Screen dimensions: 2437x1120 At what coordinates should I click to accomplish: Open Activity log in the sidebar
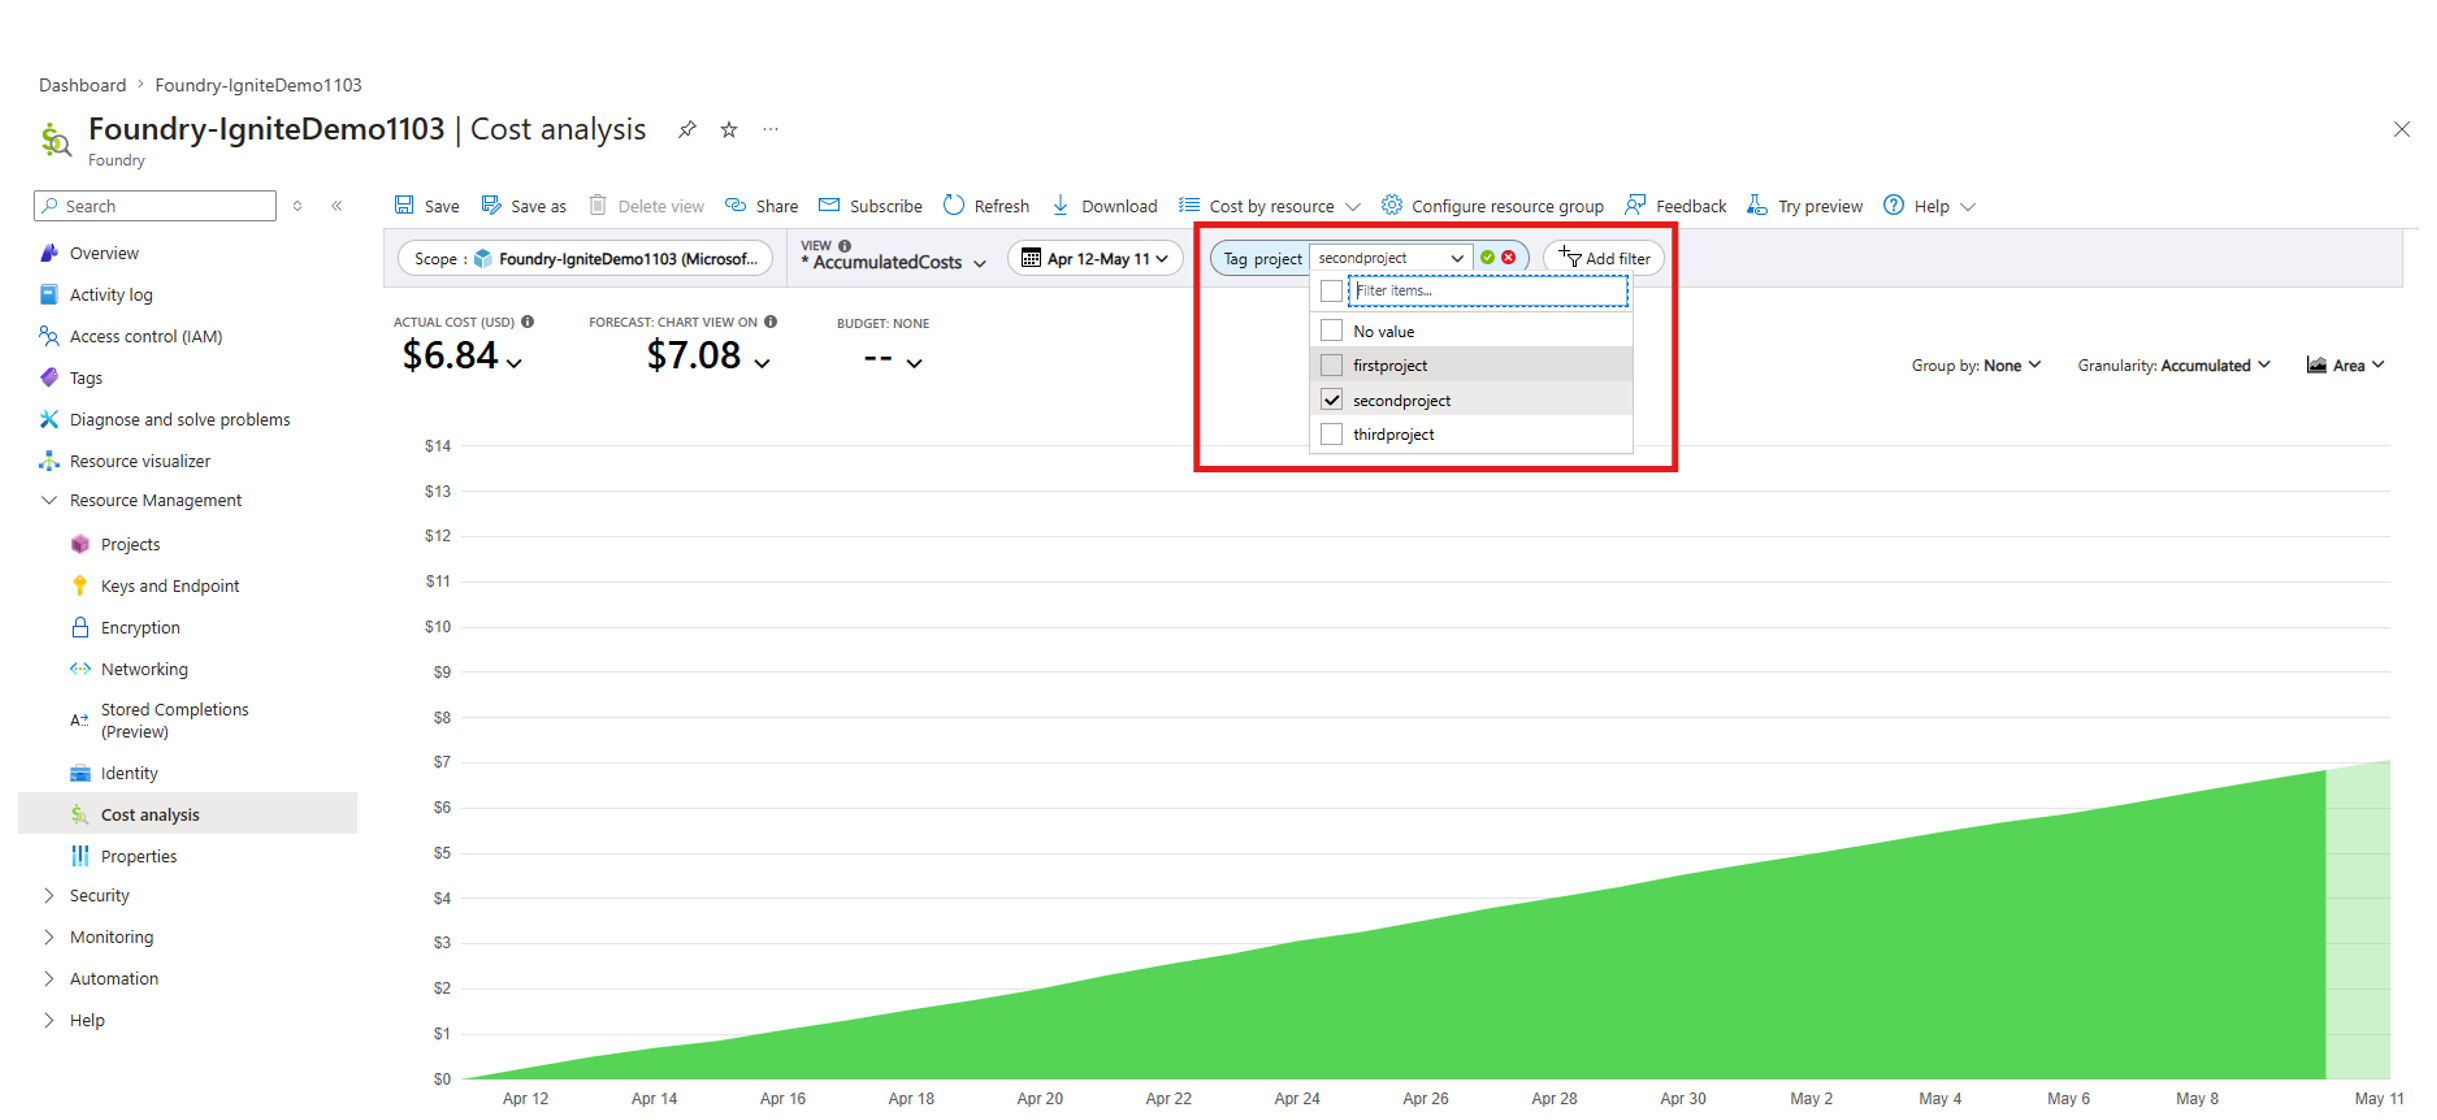[x=111, y=295]
